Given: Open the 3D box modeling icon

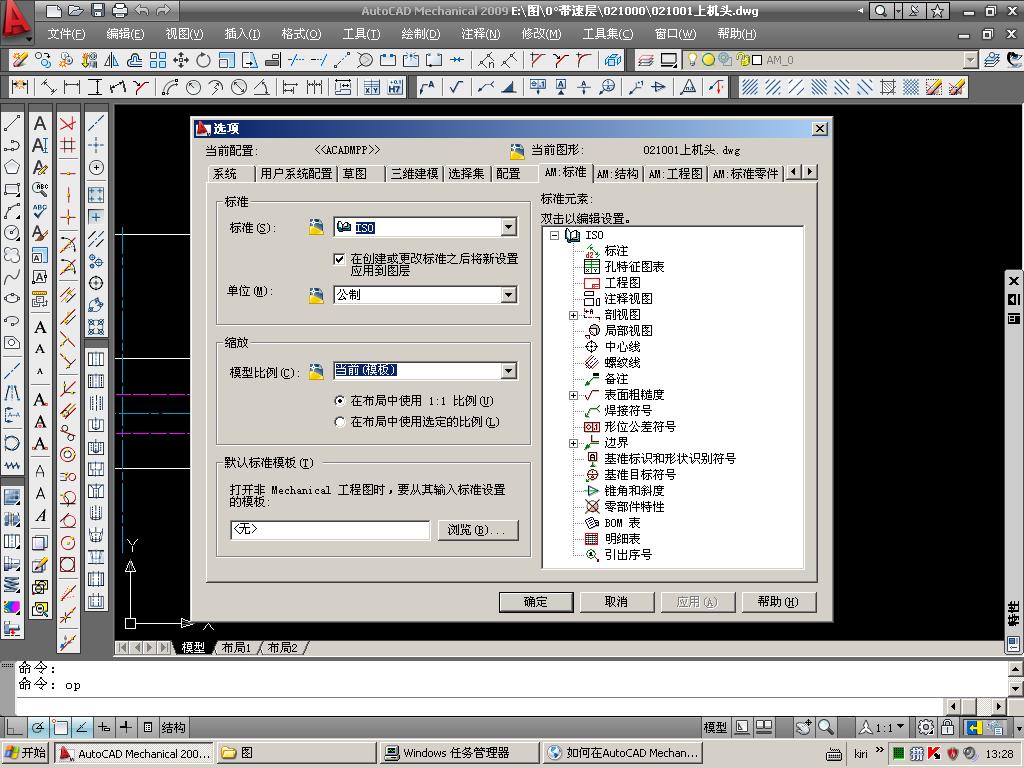Looking at the screenshot, I should pos(613,60).
